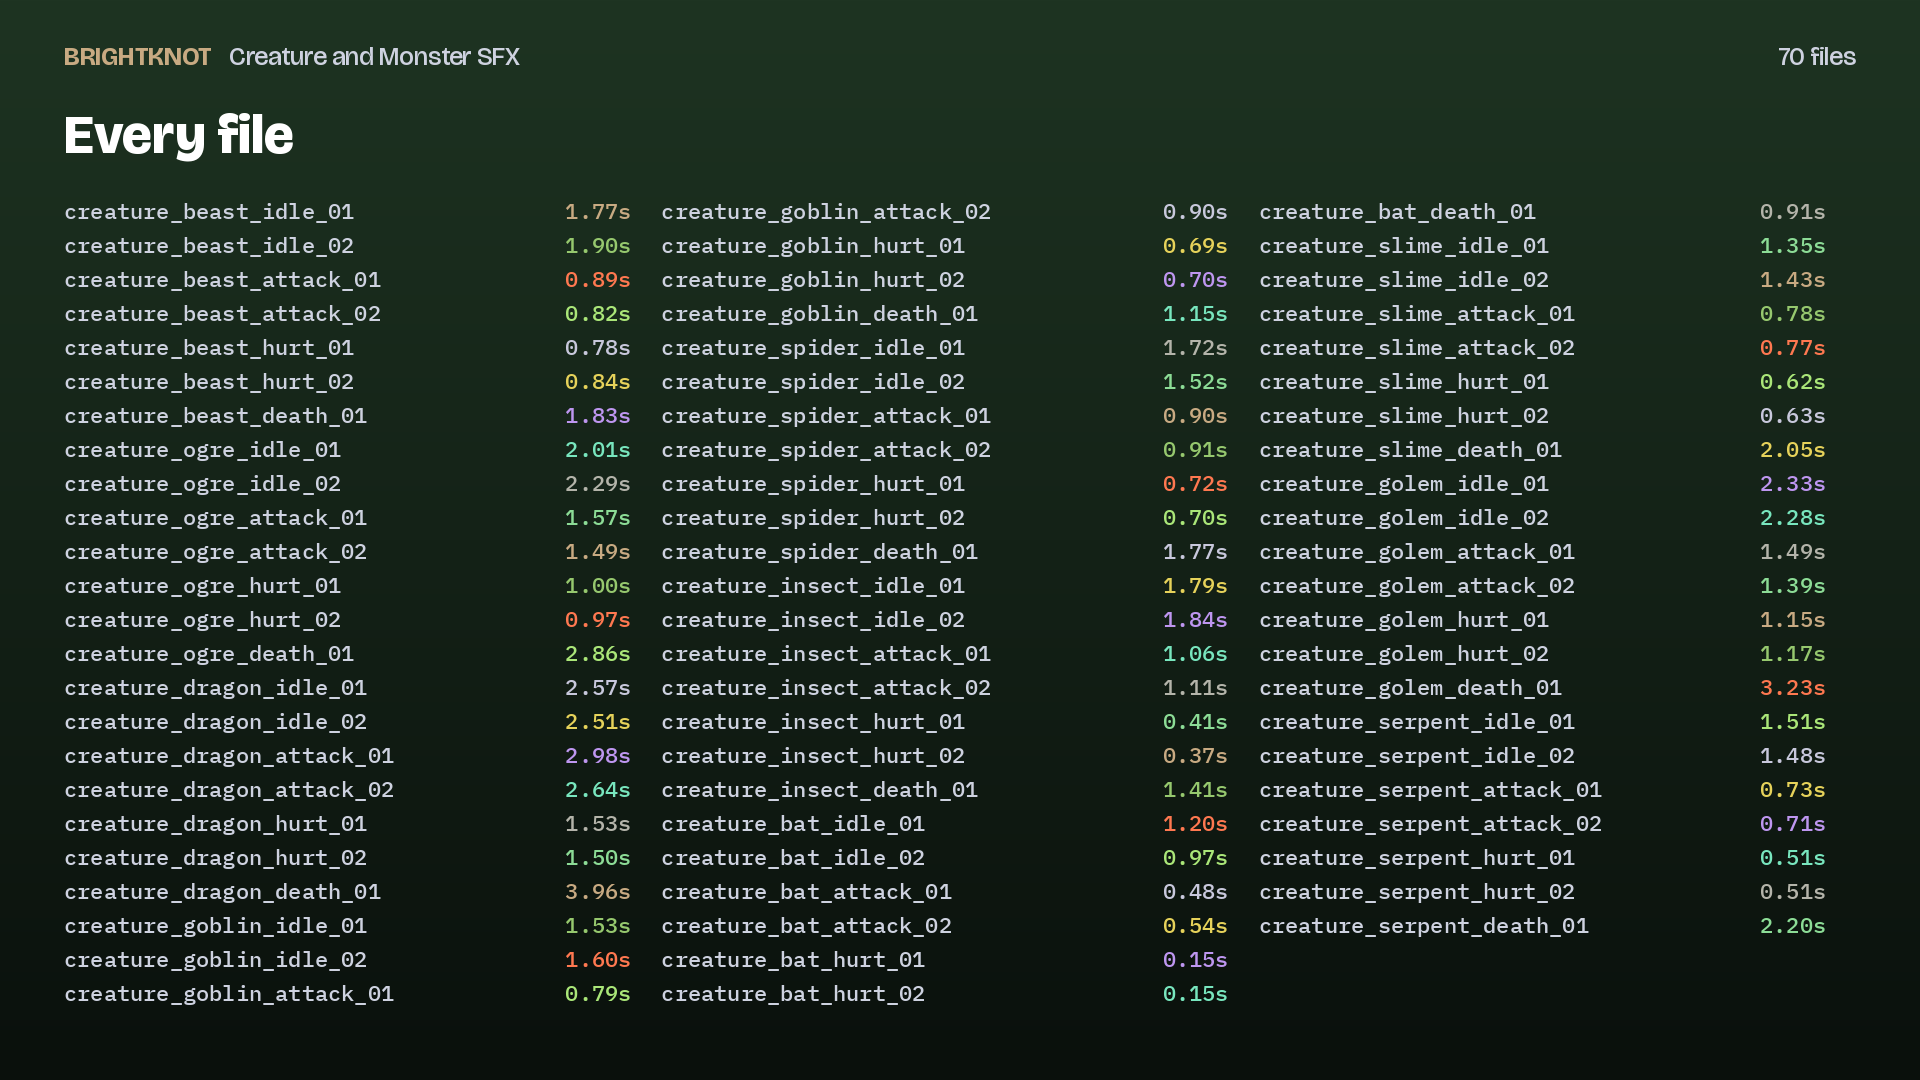
Task: Select creature_slime_idle_02 file name
Action: pyautogui.click(x=1404, y=280)
